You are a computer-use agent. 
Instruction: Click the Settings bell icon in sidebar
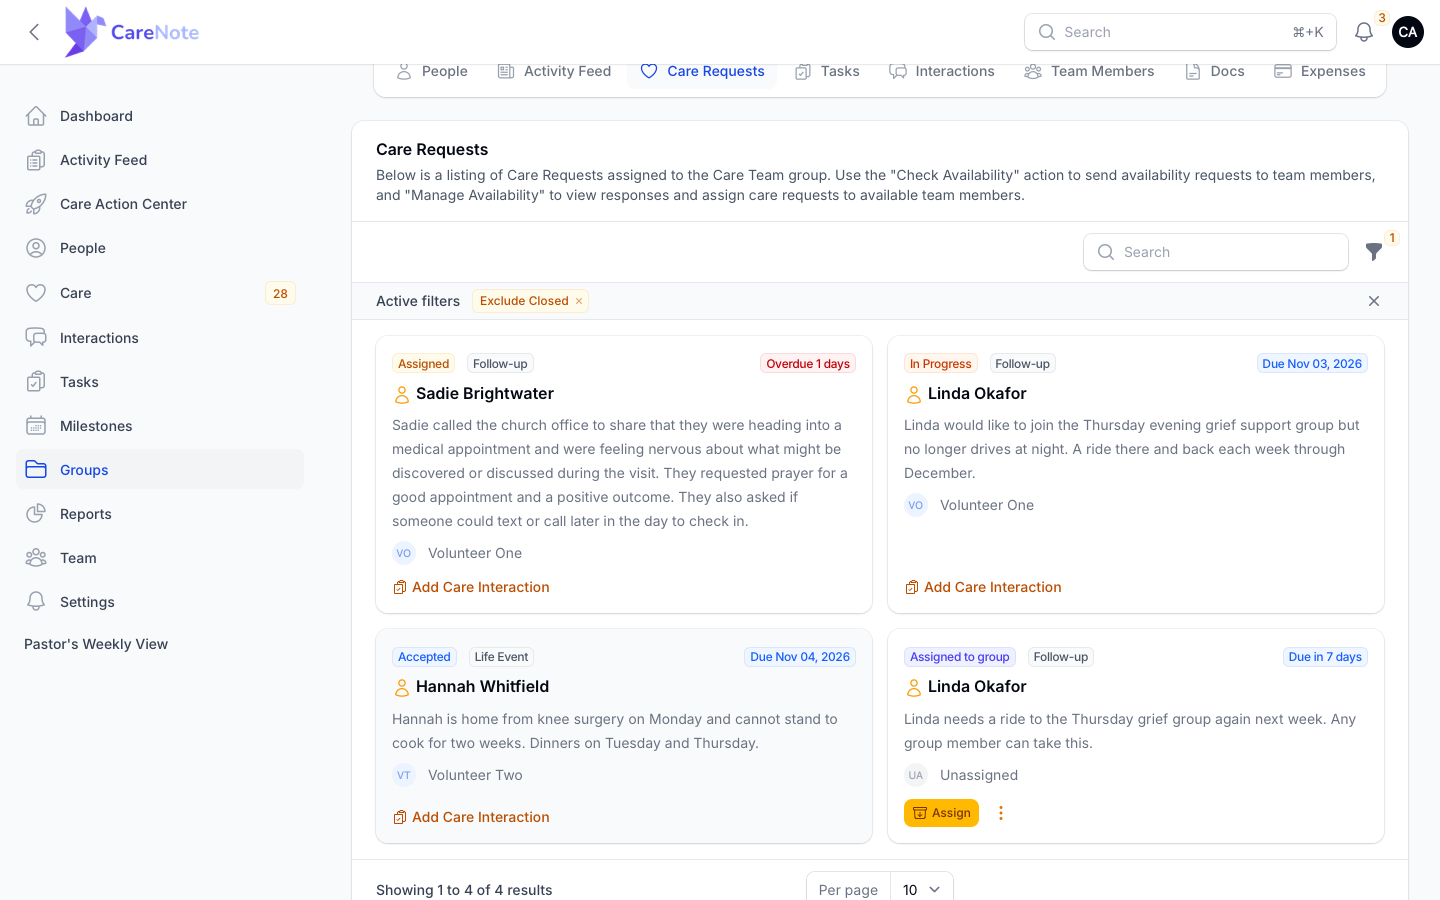coord(36,602)
